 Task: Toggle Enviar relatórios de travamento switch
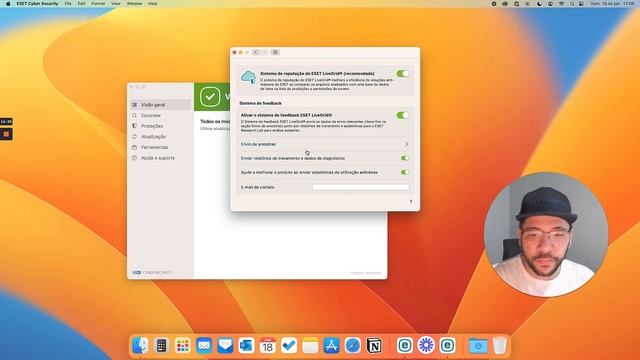tap(404, 158)
